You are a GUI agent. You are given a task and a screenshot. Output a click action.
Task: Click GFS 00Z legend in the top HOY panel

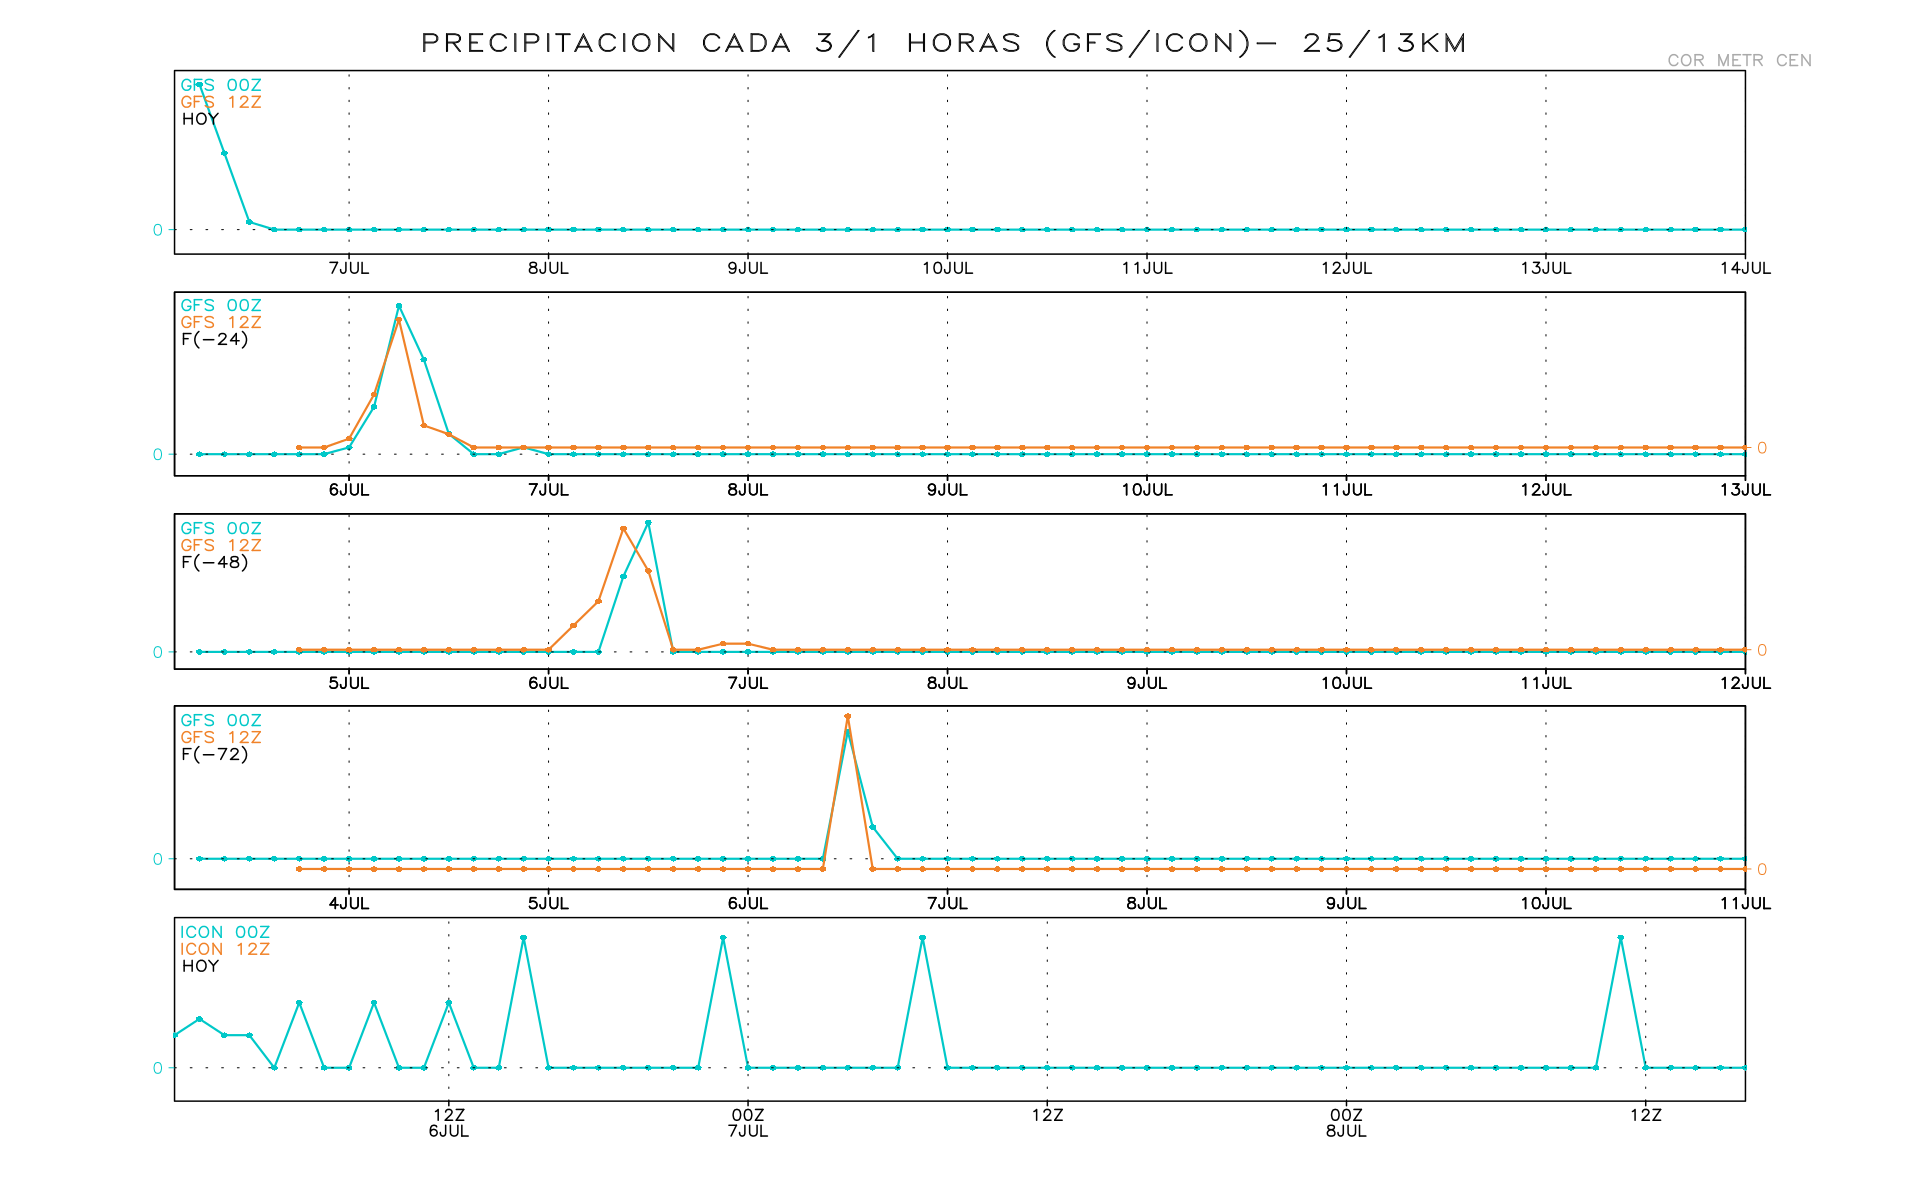point(221,85)
